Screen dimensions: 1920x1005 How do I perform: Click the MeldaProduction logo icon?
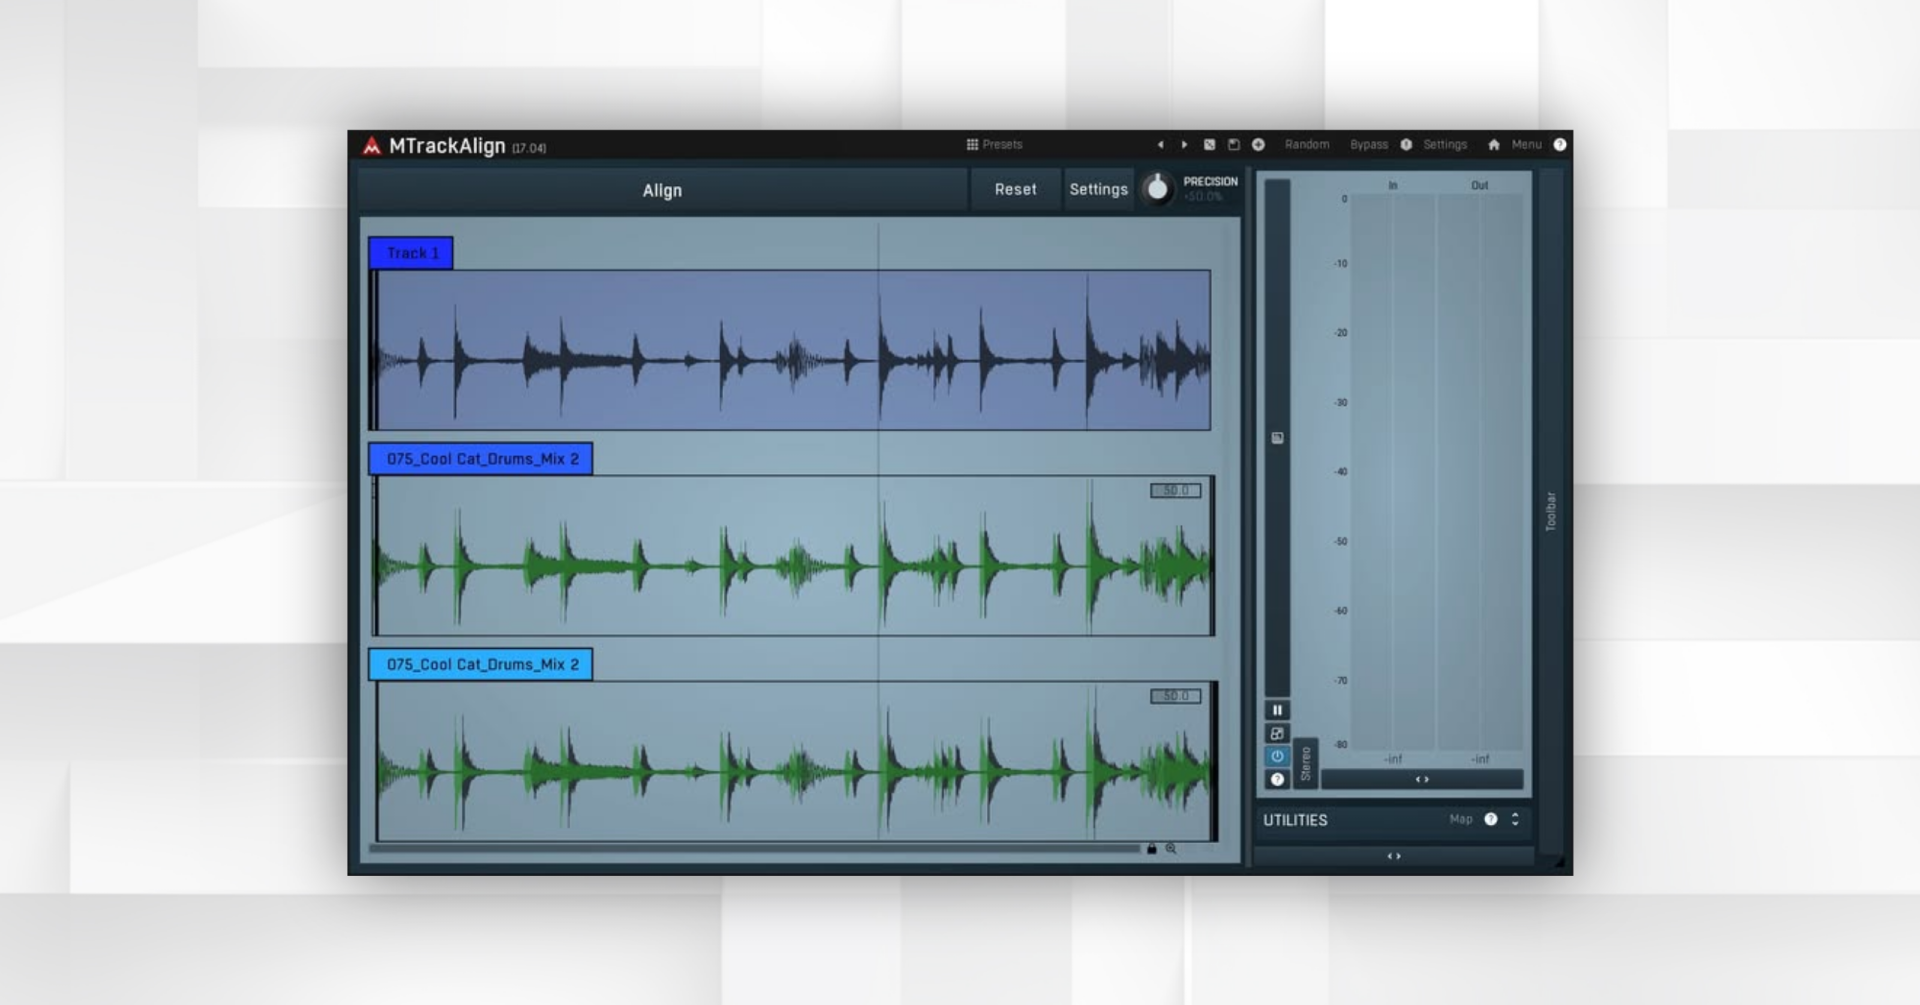pos(371,146)
